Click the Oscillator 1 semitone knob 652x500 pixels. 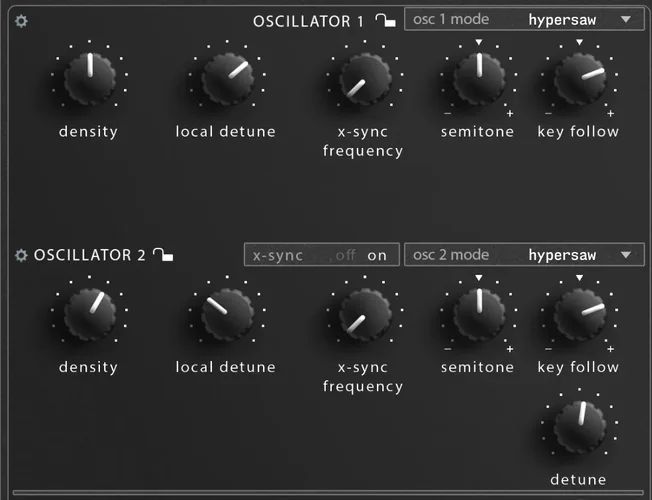[x=479, y=78]
